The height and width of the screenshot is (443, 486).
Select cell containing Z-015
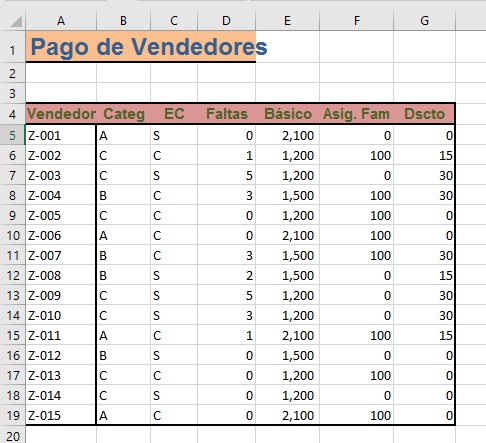click(61, 415)
